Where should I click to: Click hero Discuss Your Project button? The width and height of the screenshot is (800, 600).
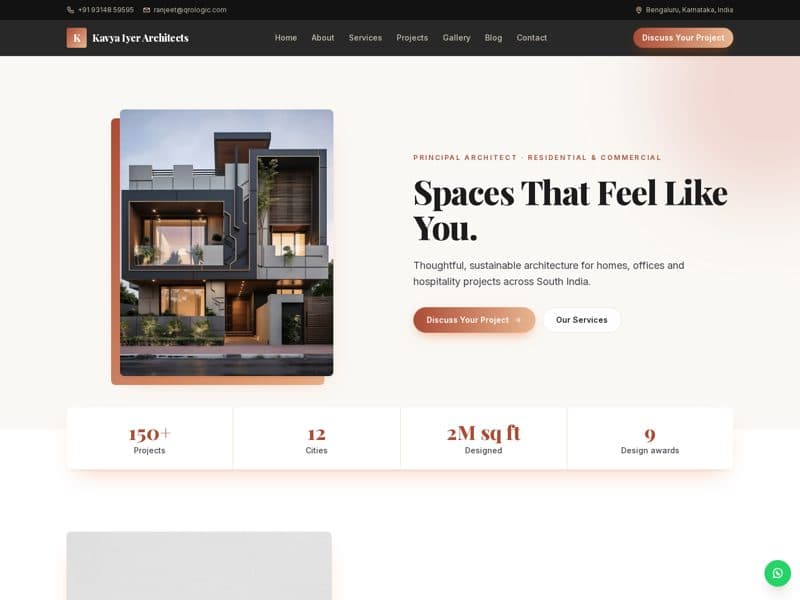coord(474,320)
